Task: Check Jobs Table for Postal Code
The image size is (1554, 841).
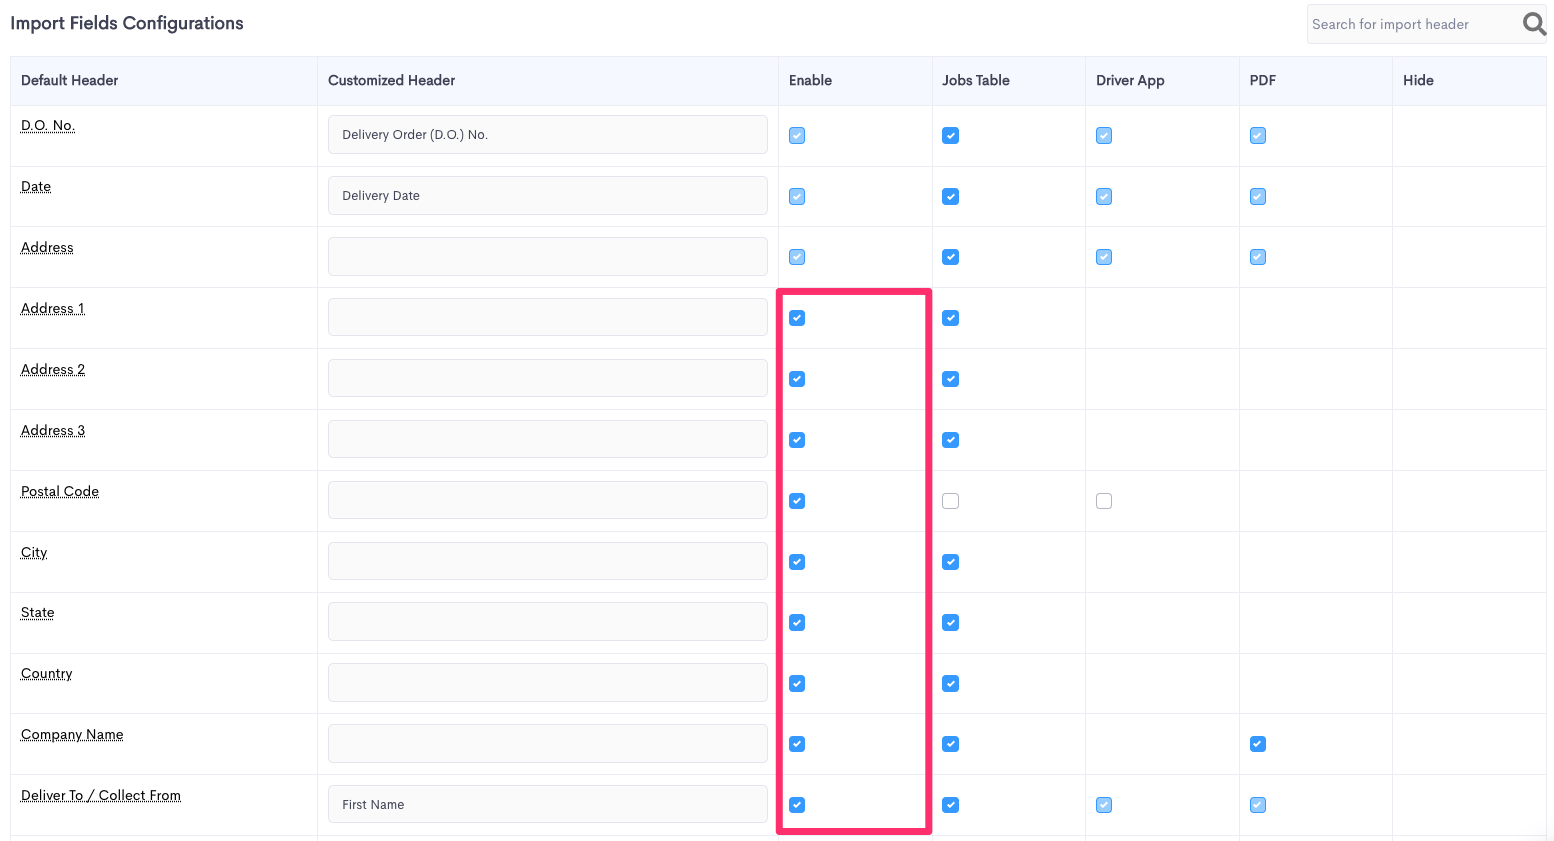Action: click(x=950, y=501)
